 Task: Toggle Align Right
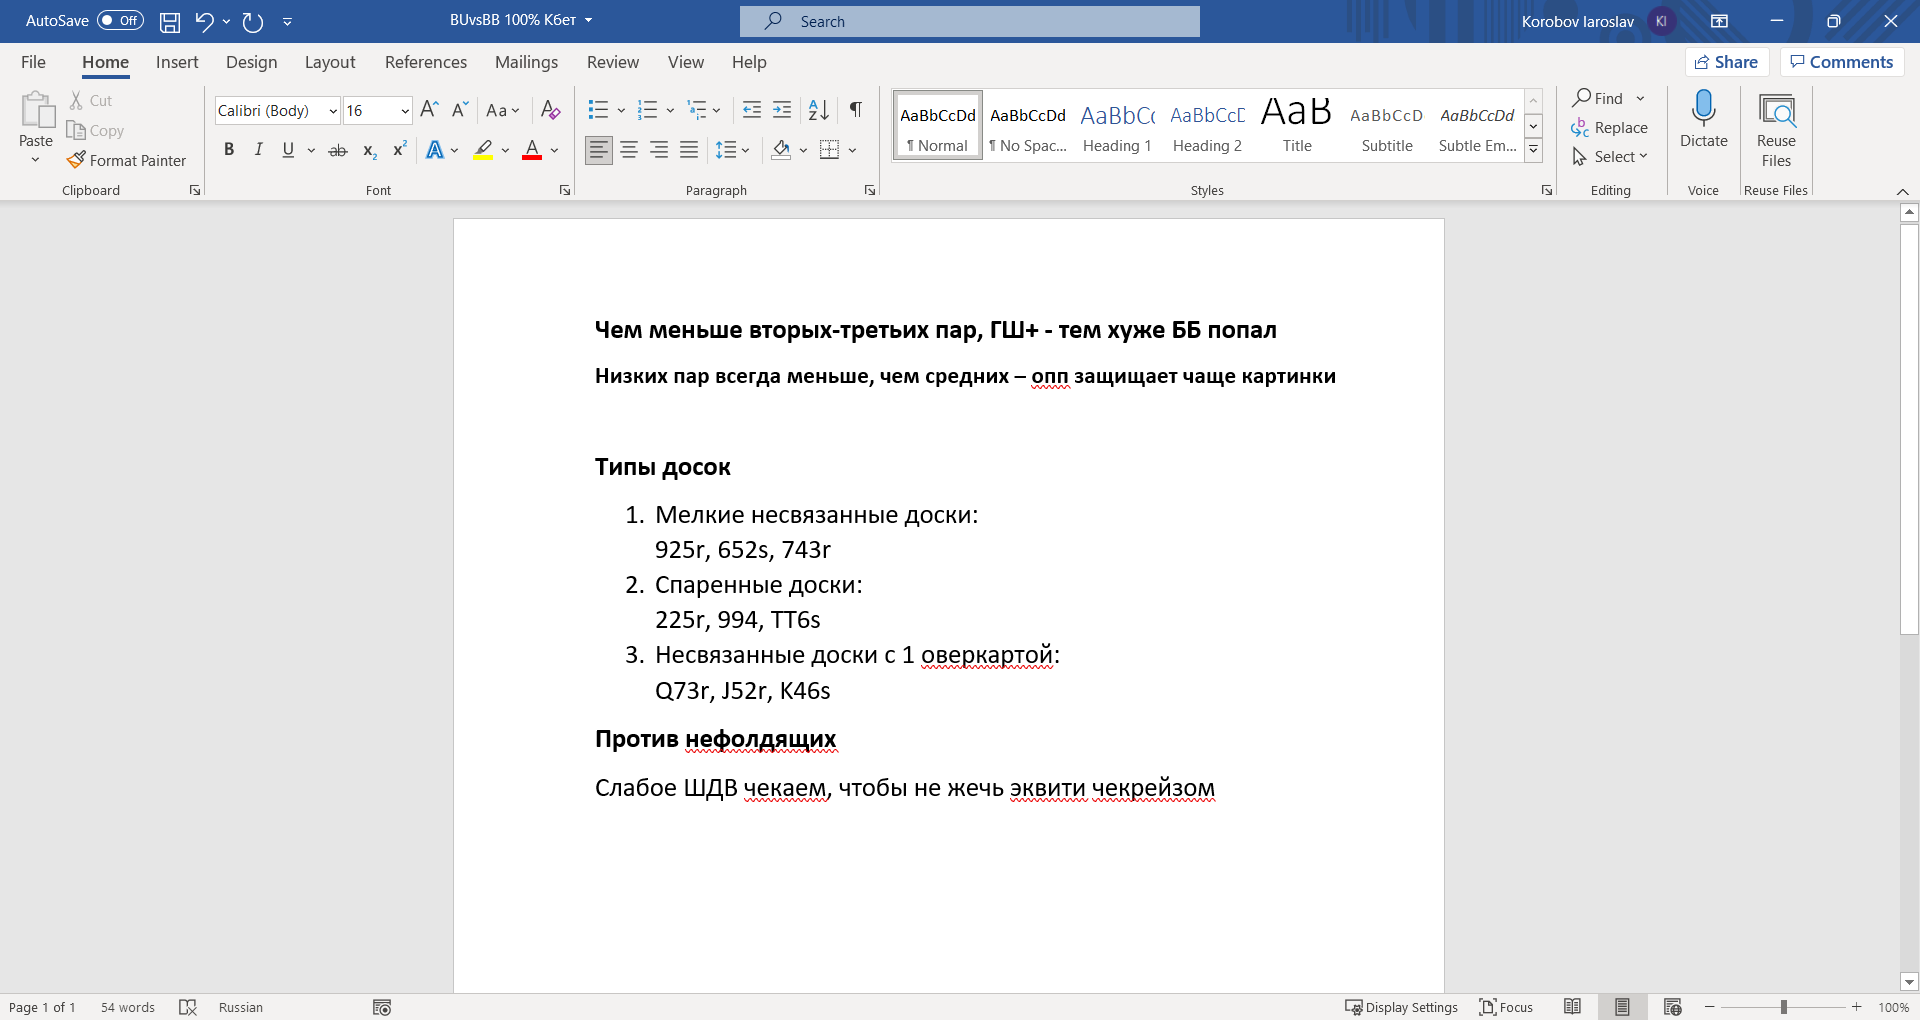click(659, 150)
